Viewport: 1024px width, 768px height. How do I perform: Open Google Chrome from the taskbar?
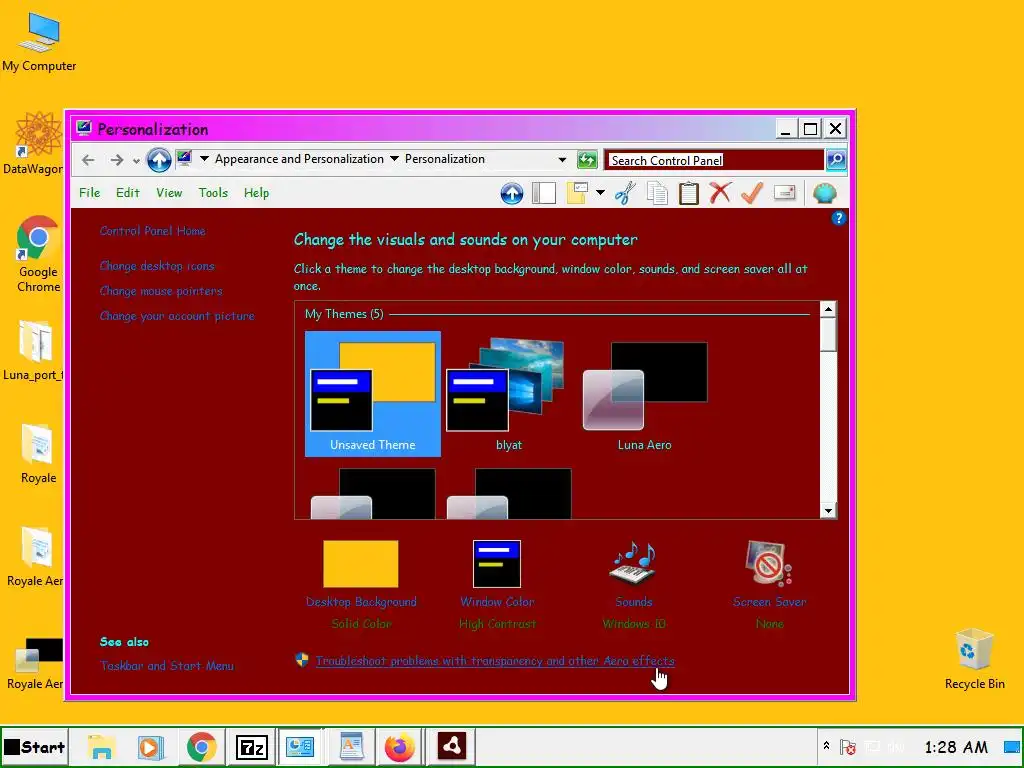pyautogui.click(x=201, y=747)
